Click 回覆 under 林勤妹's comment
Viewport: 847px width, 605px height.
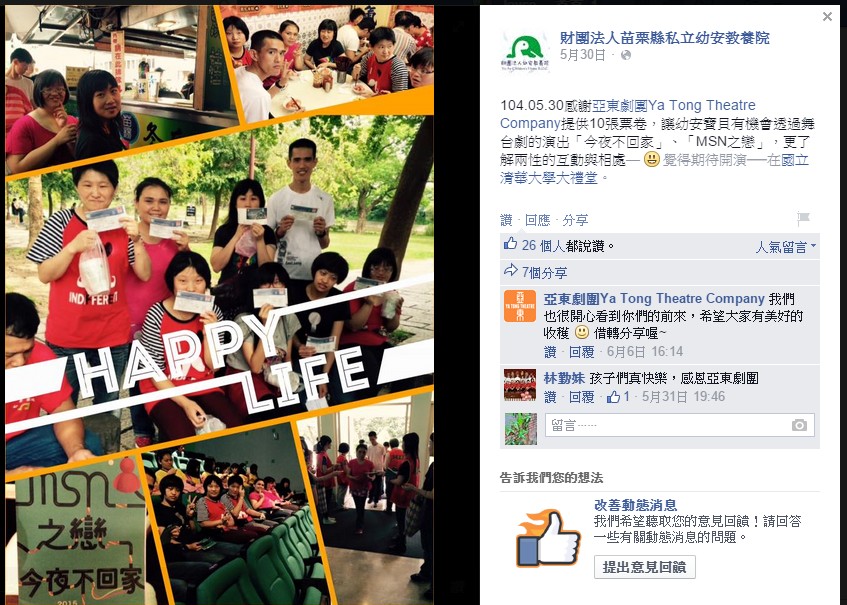pos(582,397)
